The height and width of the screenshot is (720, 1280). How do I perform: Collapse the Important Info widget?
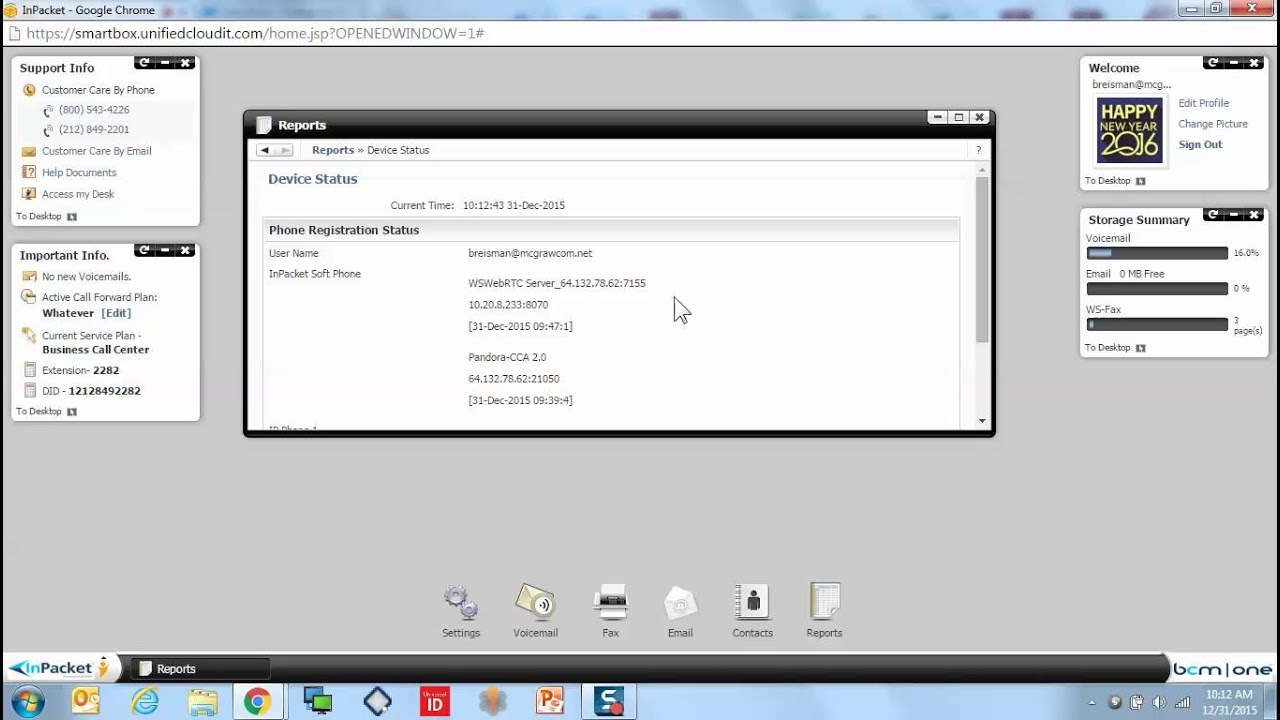point(165,250)
